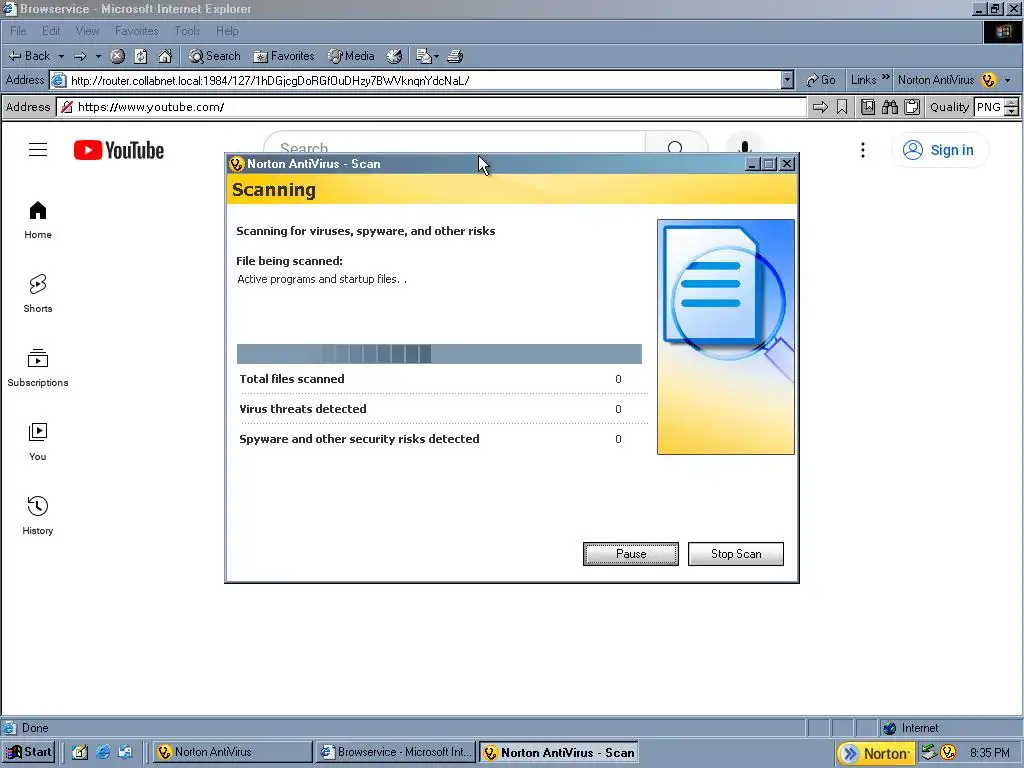Viewport: 1024px width, 768px height.
Task: Click the Browservice binoculars find icon
Action: coord(889,107)
